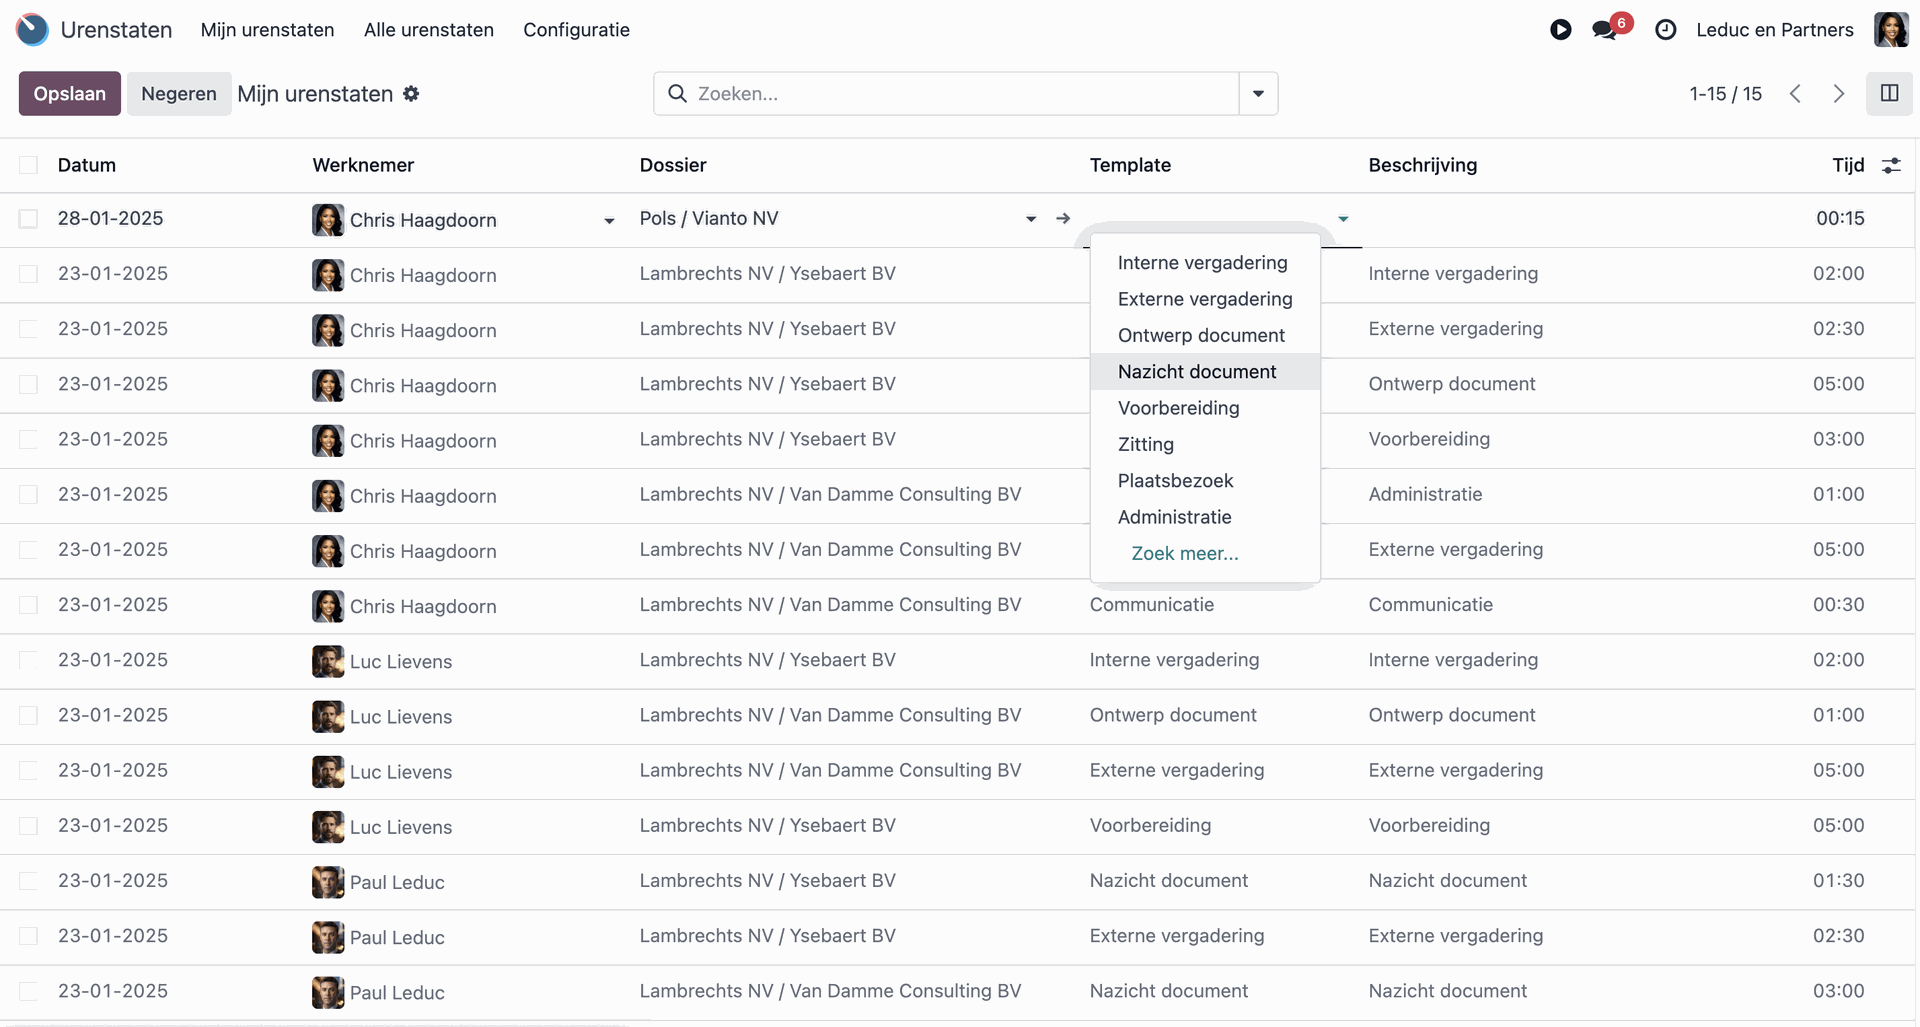
Task: Go to next page arrow
Action: click(x=1838, y=94)
